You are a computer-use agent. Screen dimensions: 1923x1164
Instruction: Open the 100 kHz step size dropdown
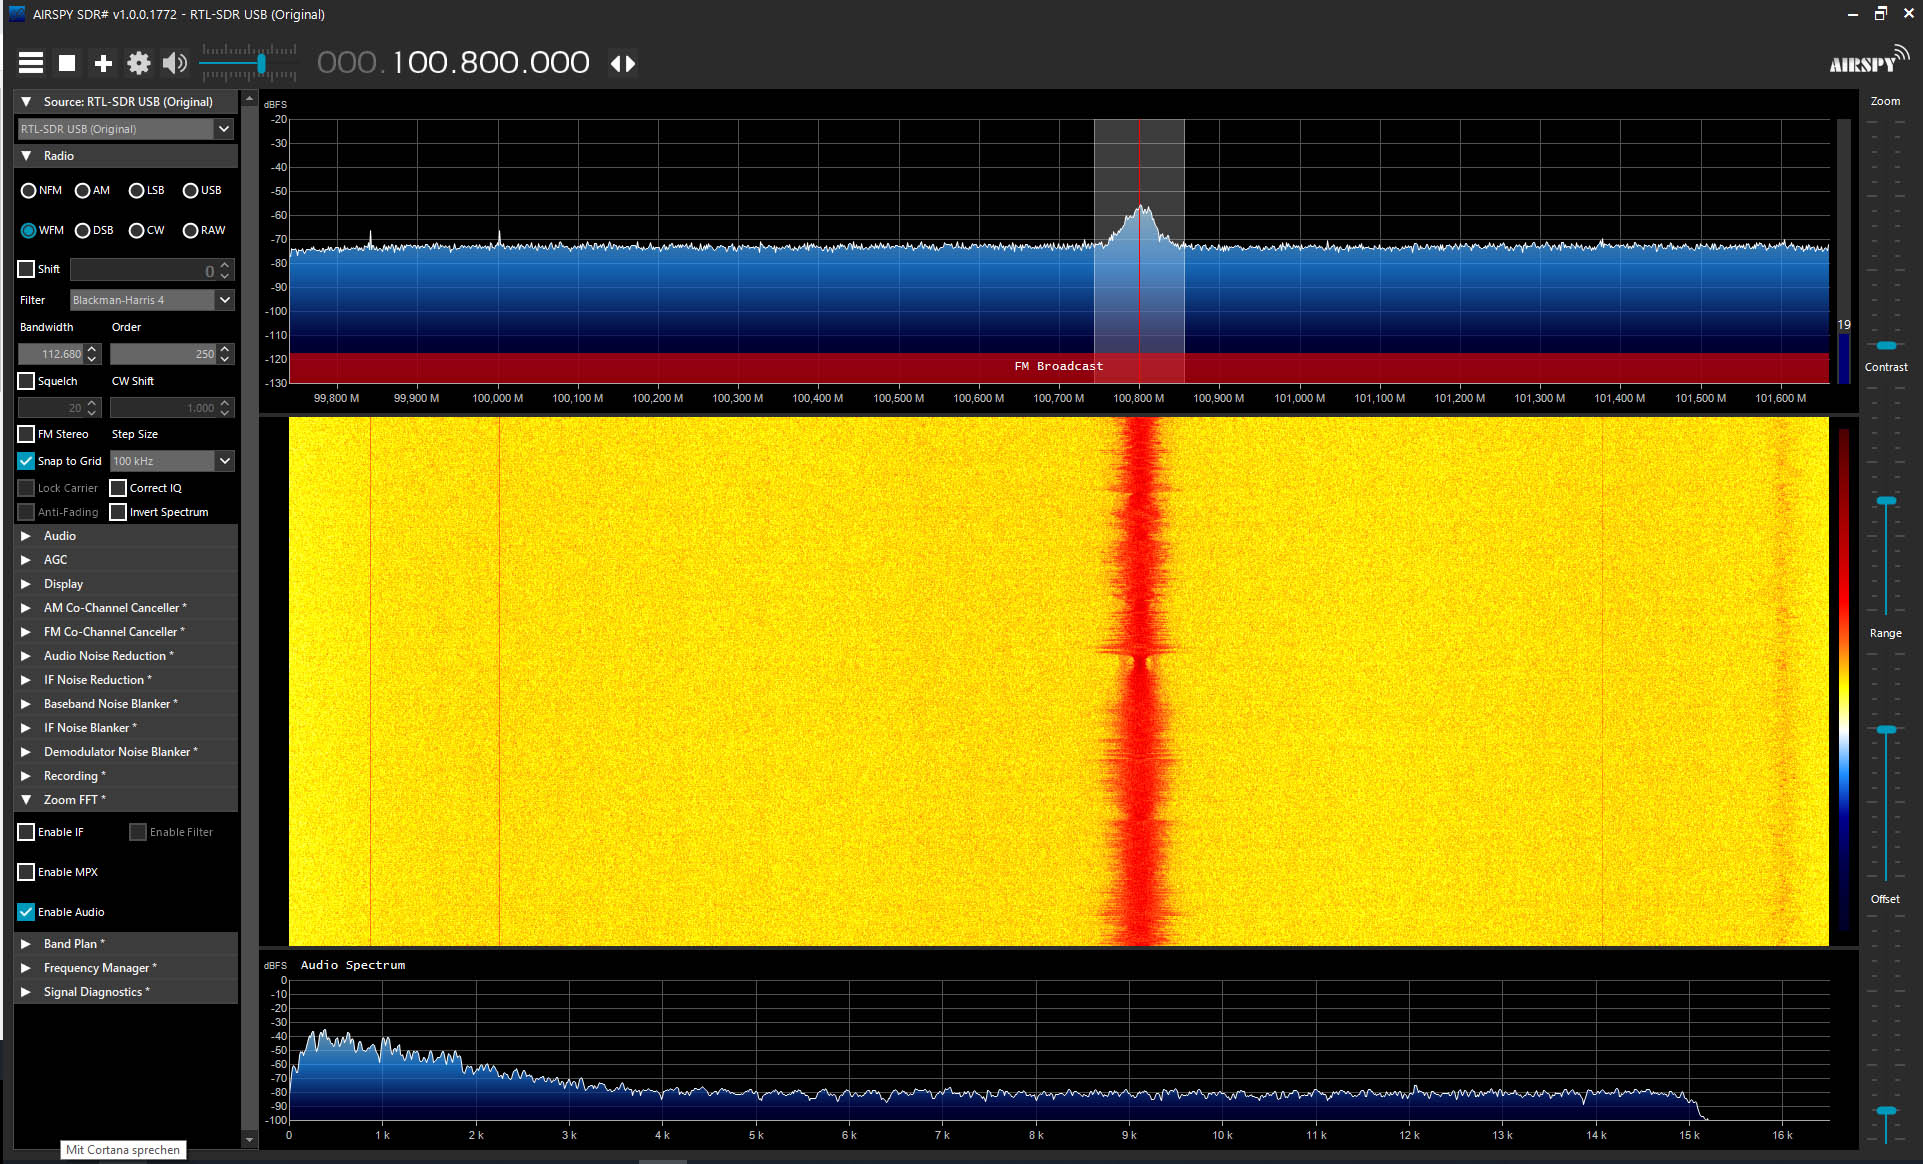click(x=172, y=461)
